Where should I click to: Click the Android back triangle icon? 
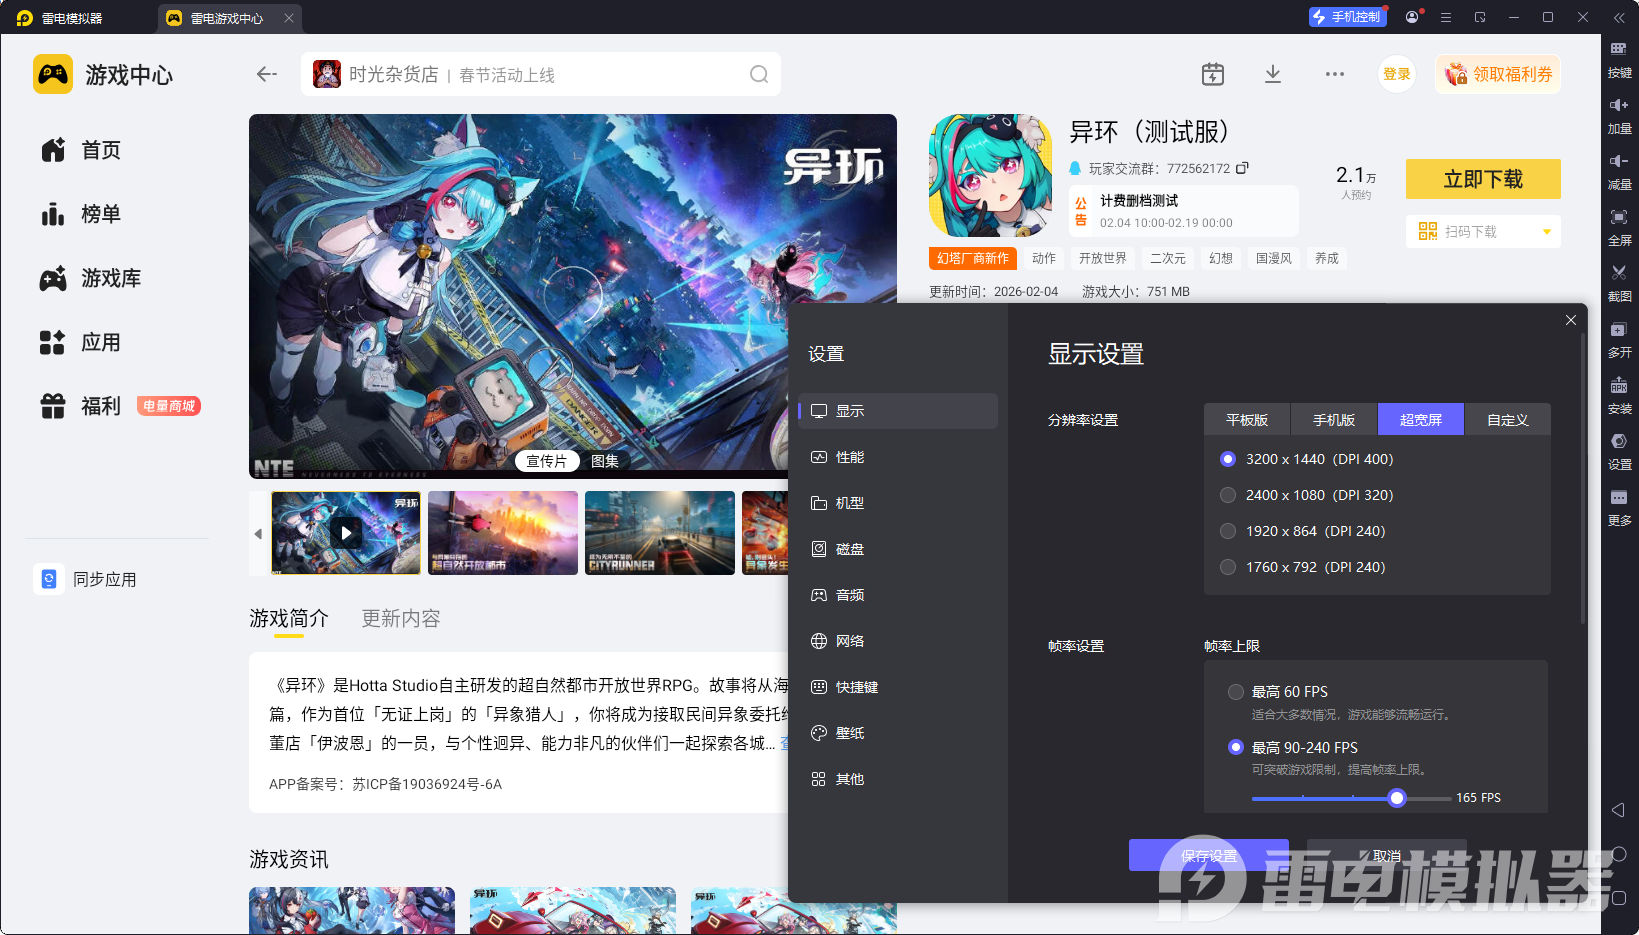1618,810
